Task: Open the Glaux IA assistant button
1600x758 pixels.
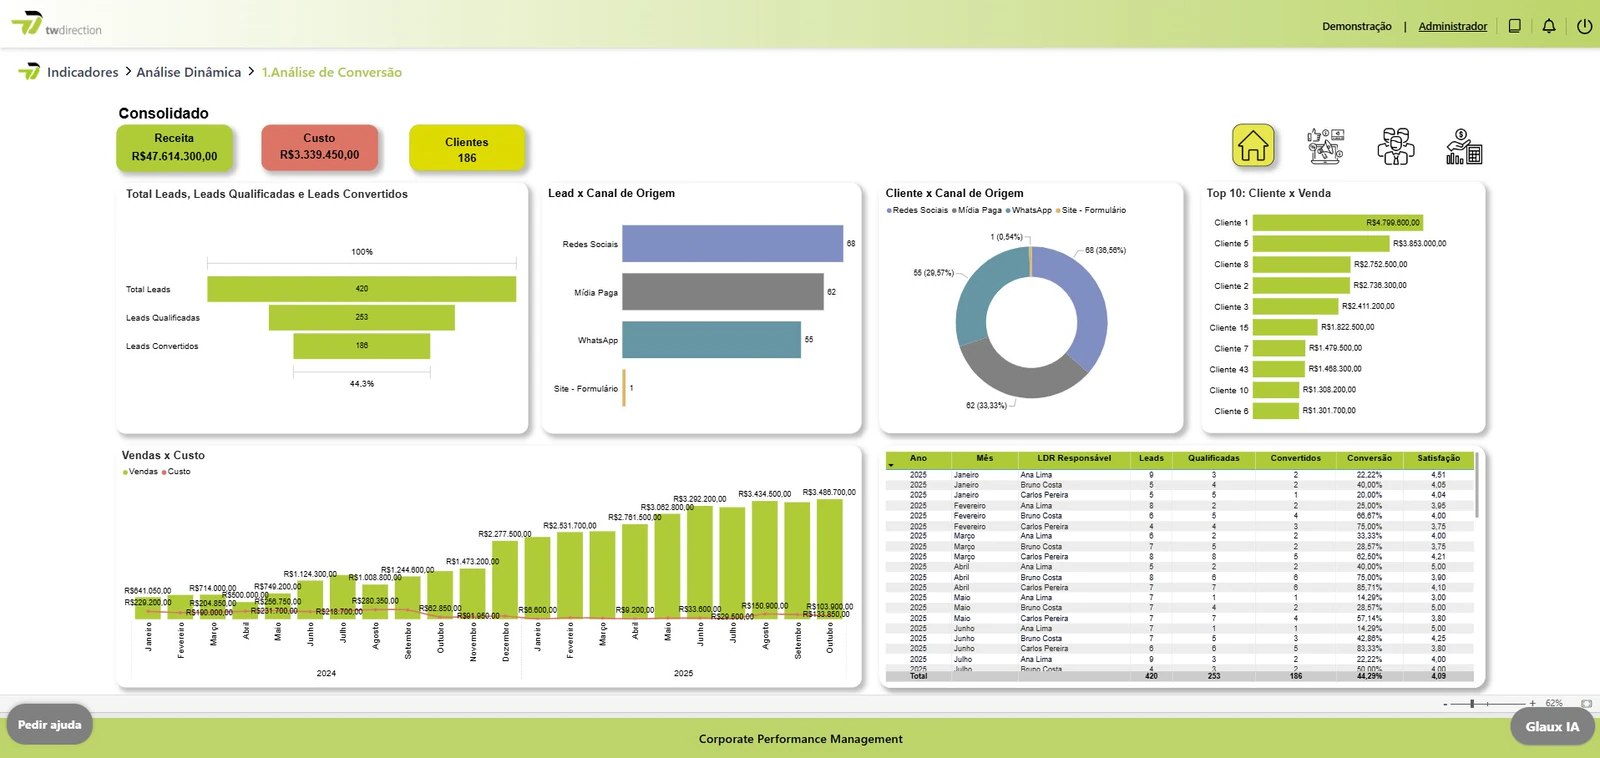Action: (x=1552, y=726)
